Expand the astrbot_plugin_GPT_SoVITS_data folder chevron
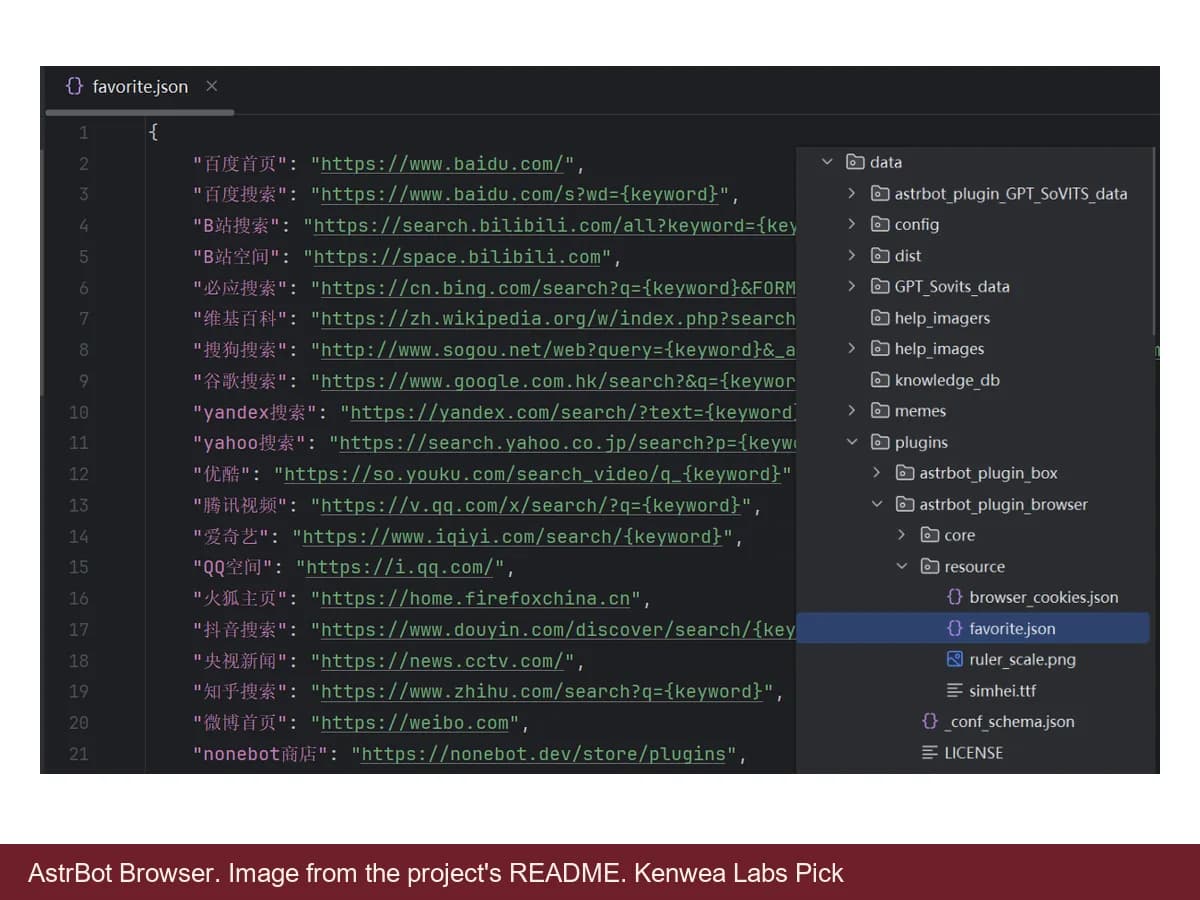The image size is (1200, 900). (851, 193)
